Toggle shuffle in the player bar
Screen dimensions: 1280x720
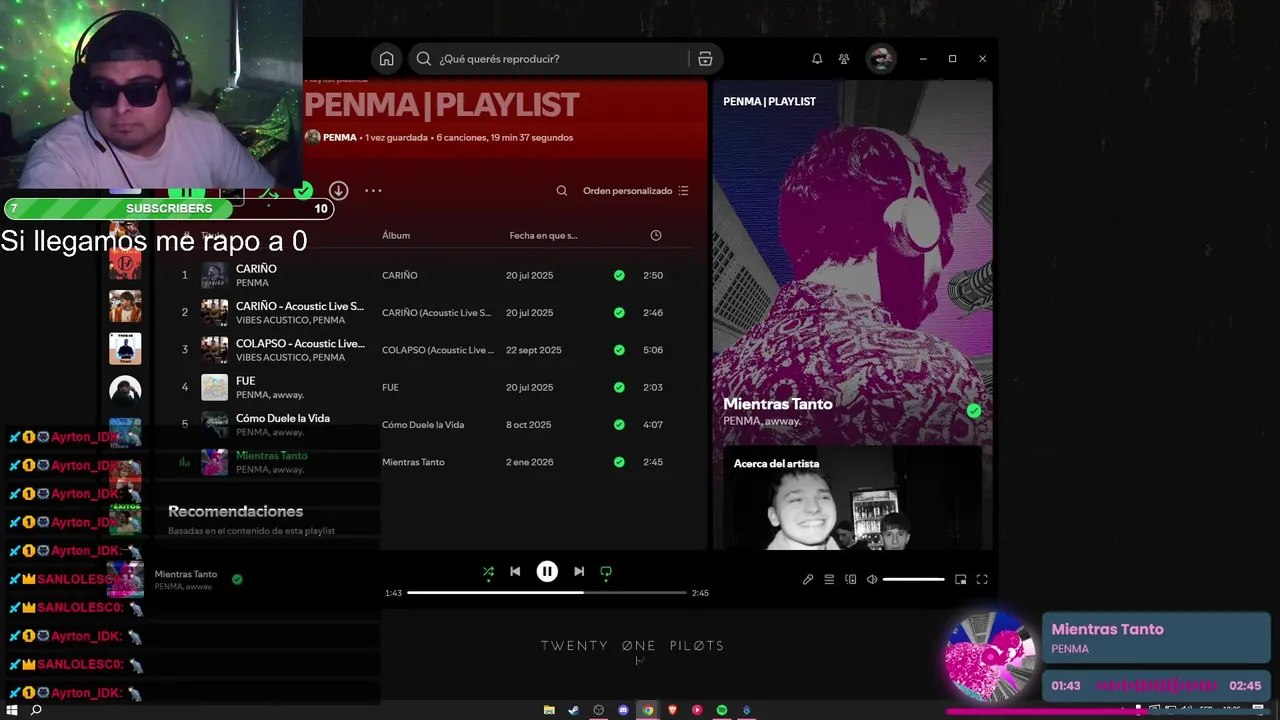pyautogui.click(x=488, y=572)
